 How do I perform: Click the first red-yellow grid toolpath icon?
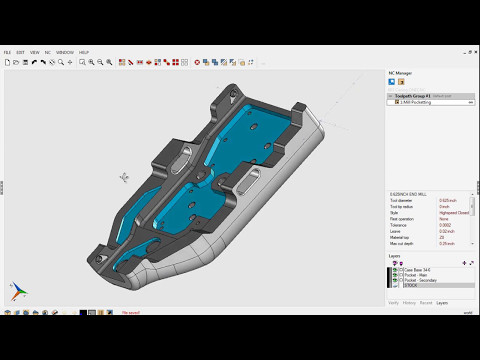click(122, 62)
